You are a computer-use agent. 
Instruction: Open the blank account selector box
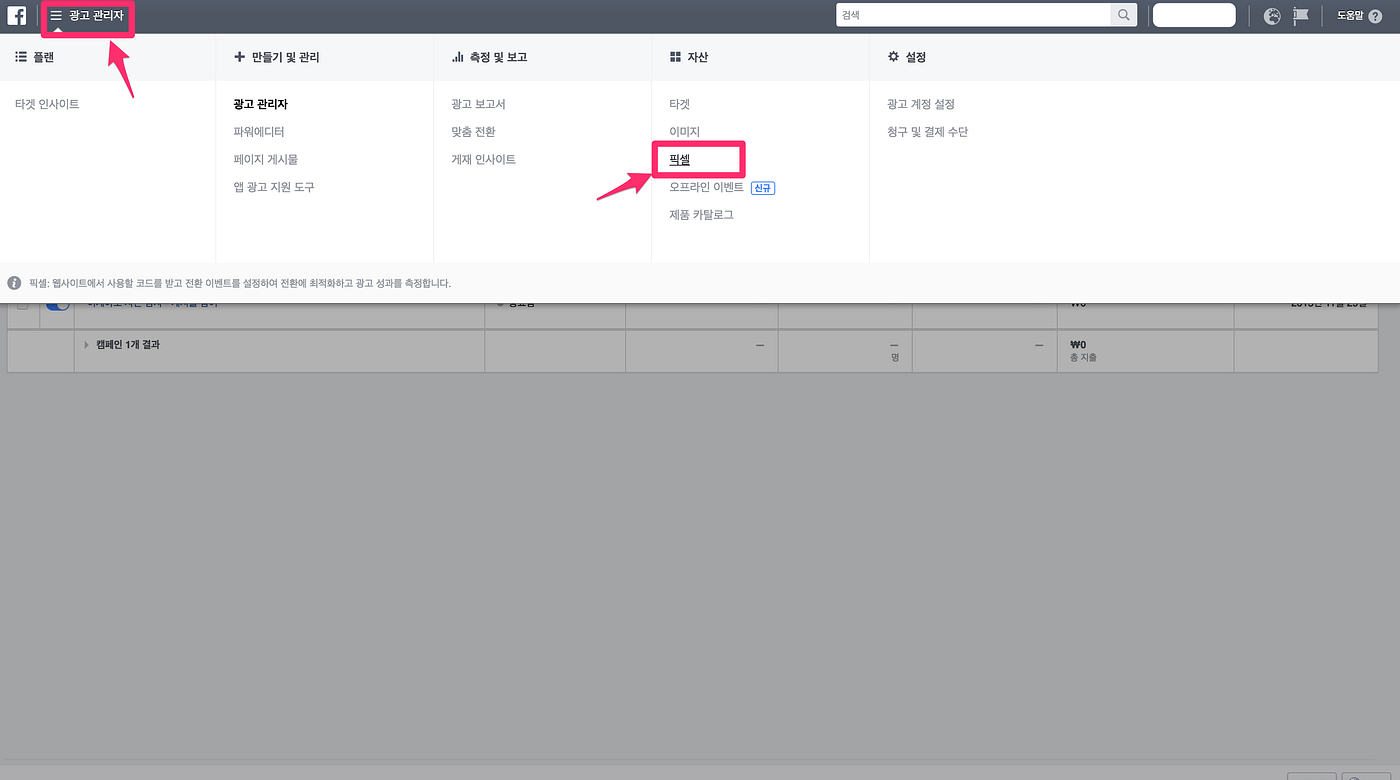1194,15
